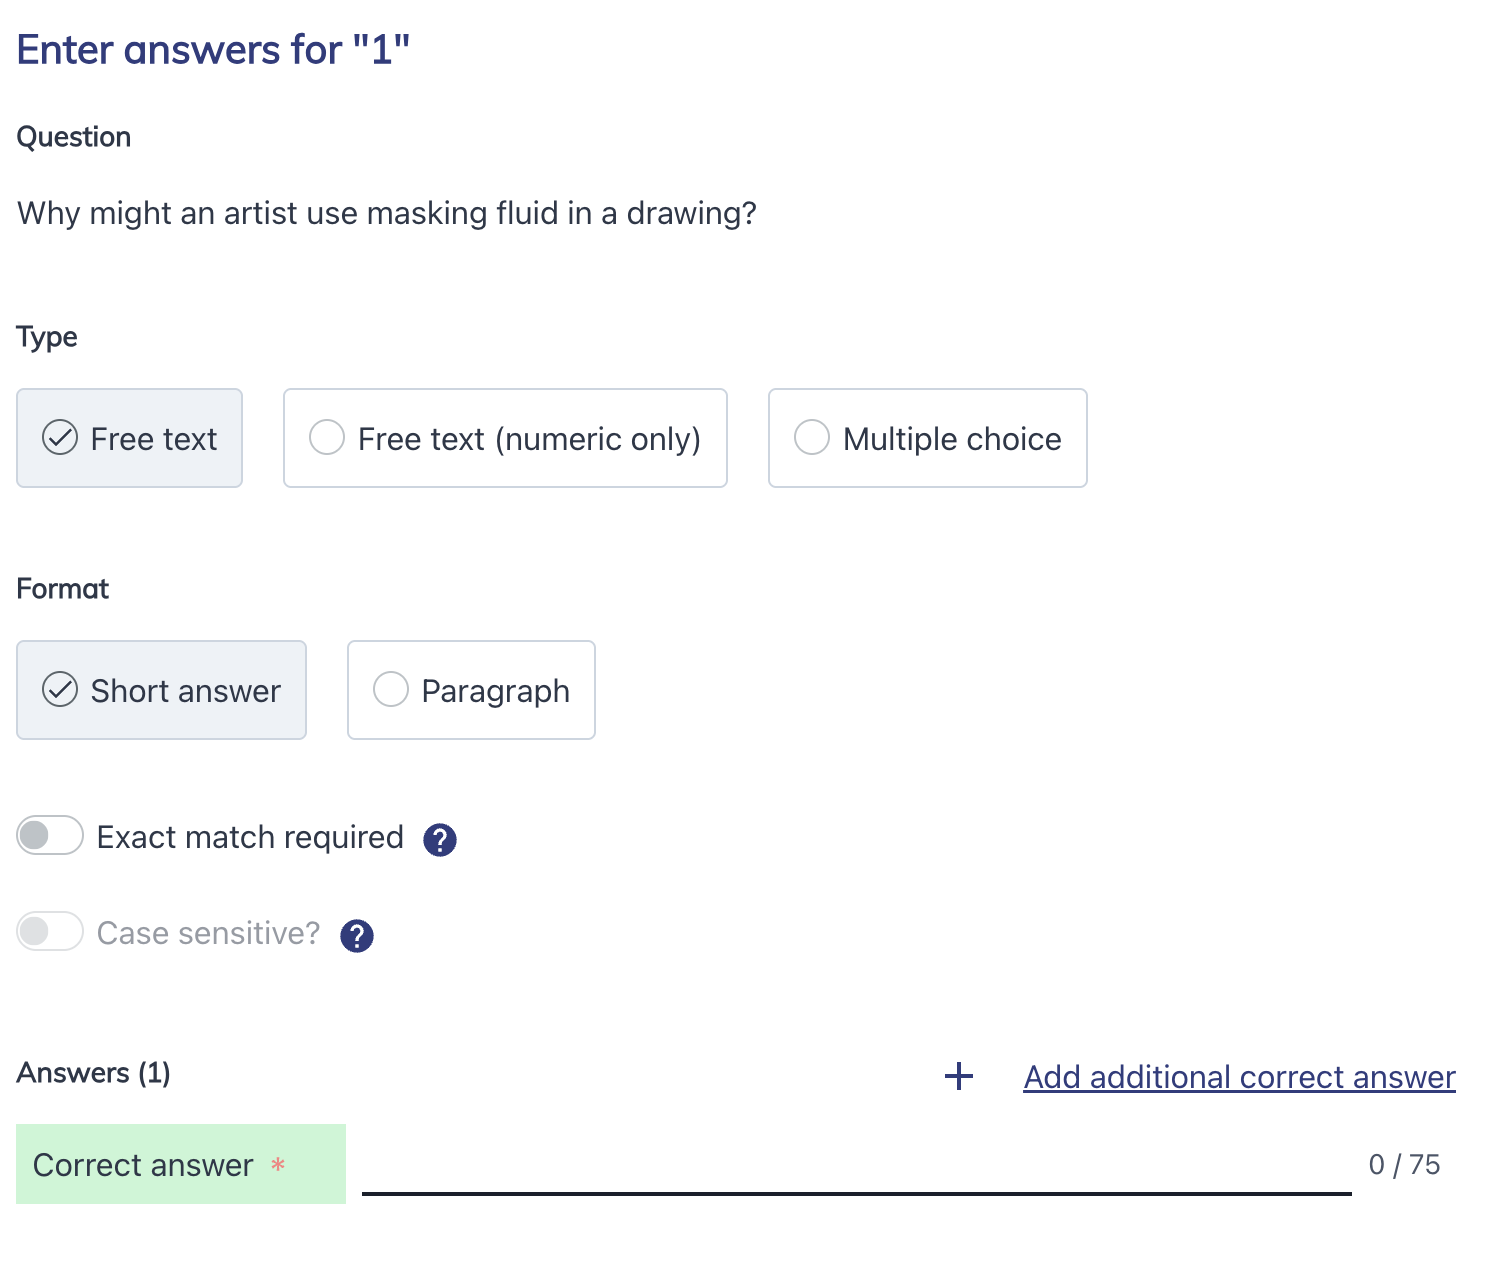The width and height of the screenshot is (1492, 1266).
Task: Click the empty radio circle in Multiple choice
Action: coord(811,437)
